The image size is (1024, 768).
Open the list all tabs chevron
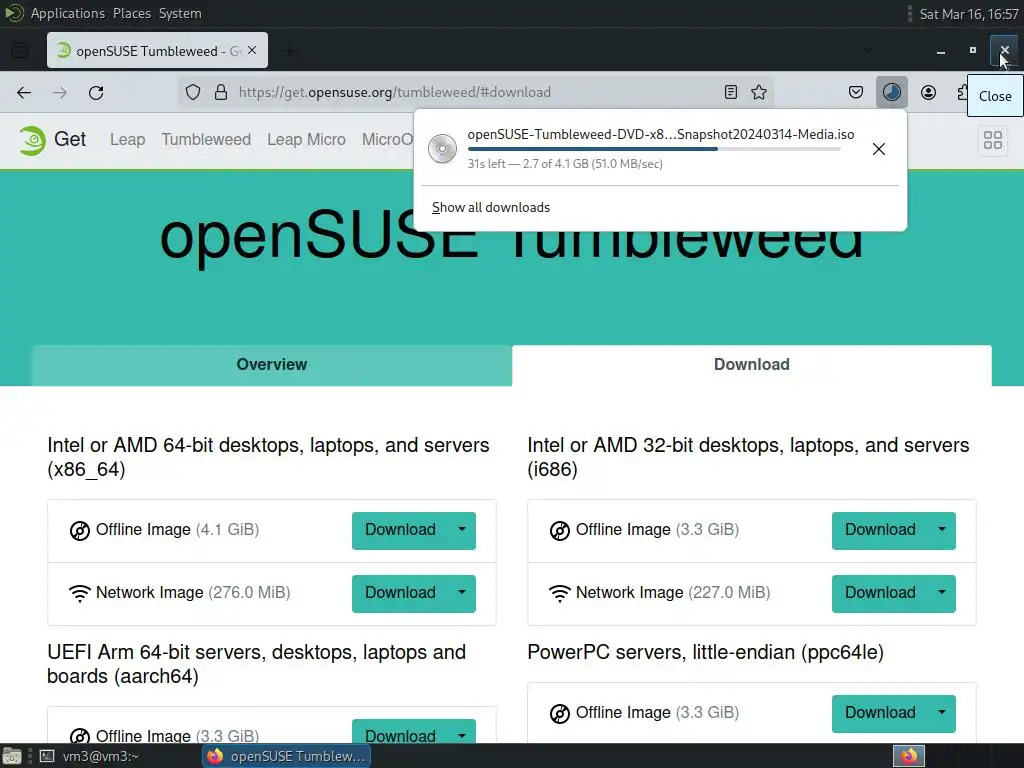tap(867, 50)
